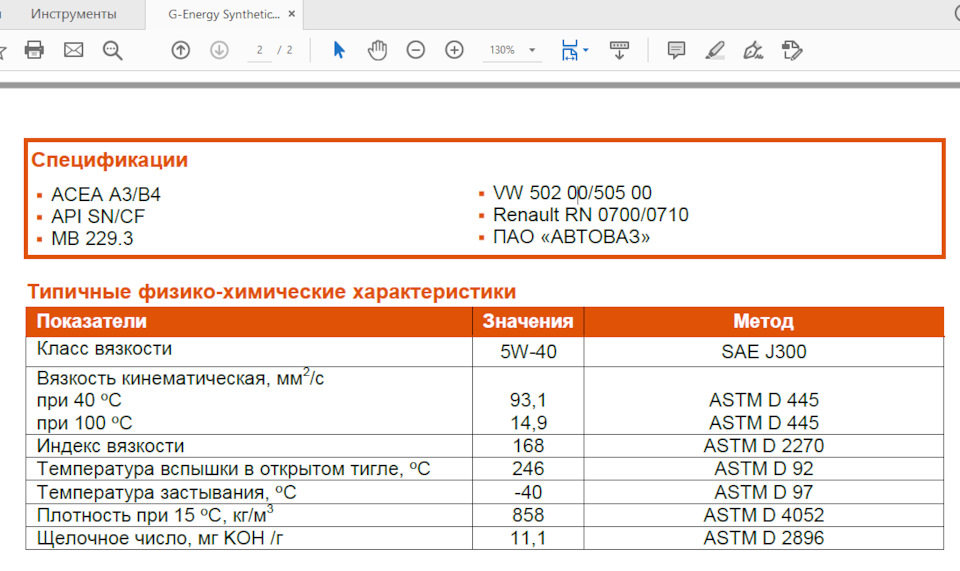The height and width of the screenshot is (571, 960).
Task: Zoom out with minus button
Action: (x=416, y=50)
